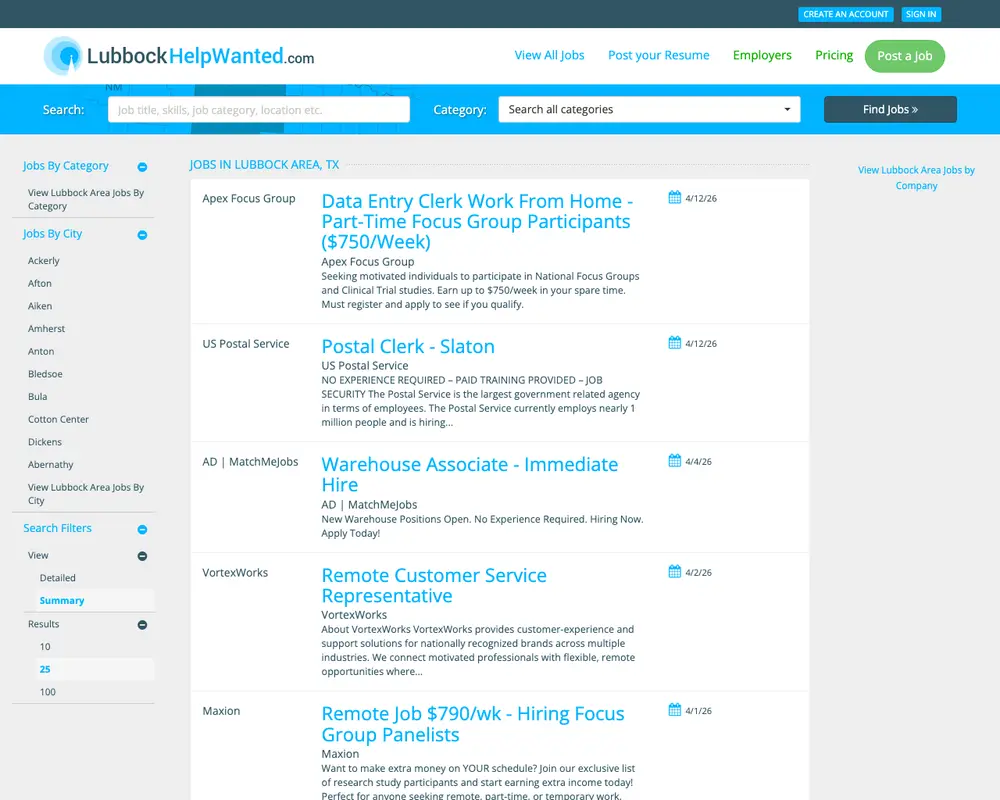The height and width of the screenshot is (800, 1000).
Task: Click AD | MatchMeJobs in the left company column
Action: (250, 462)
